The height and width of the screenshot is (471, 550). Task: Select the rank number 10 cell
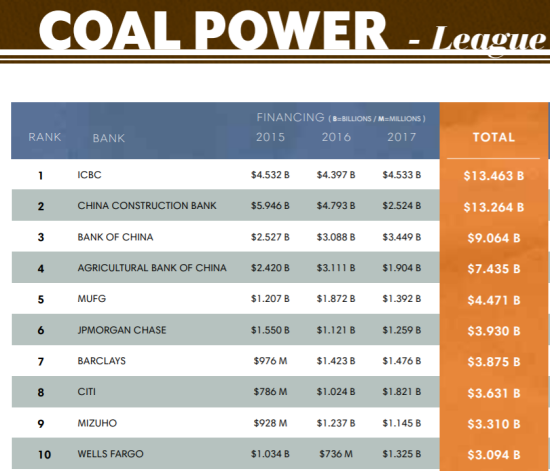[x=45, y=455]
